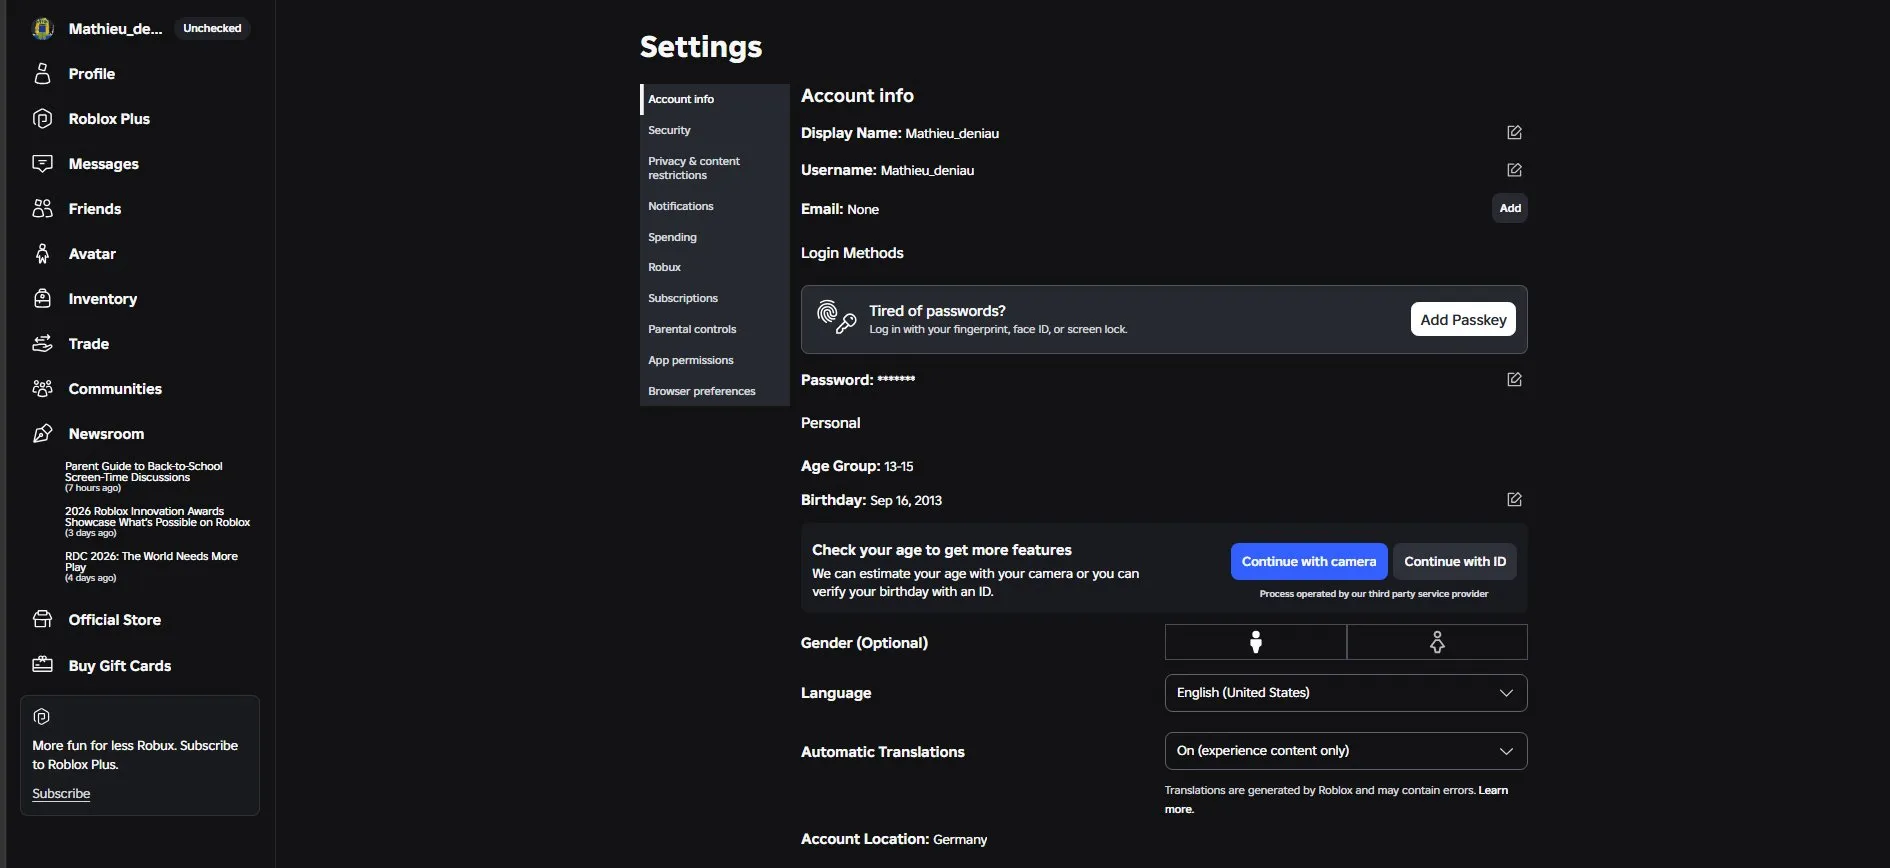Click the Roblox Plus sidebar icon
1890x868 pixels.
point(42,119)
